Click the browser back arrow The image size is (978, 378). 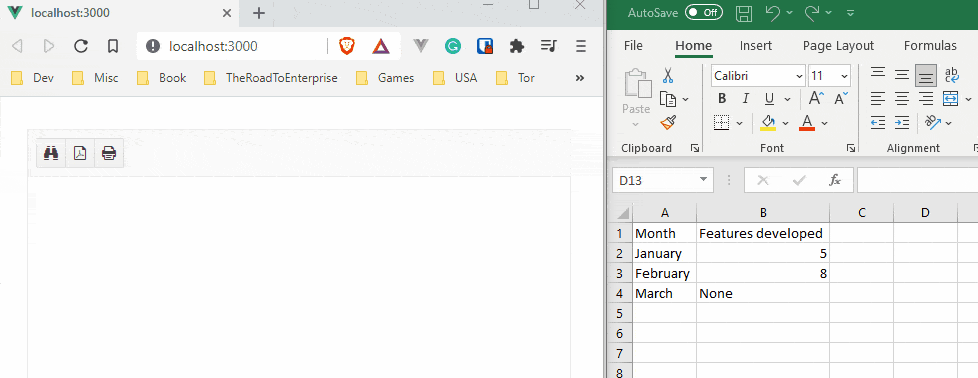[17, 46]
